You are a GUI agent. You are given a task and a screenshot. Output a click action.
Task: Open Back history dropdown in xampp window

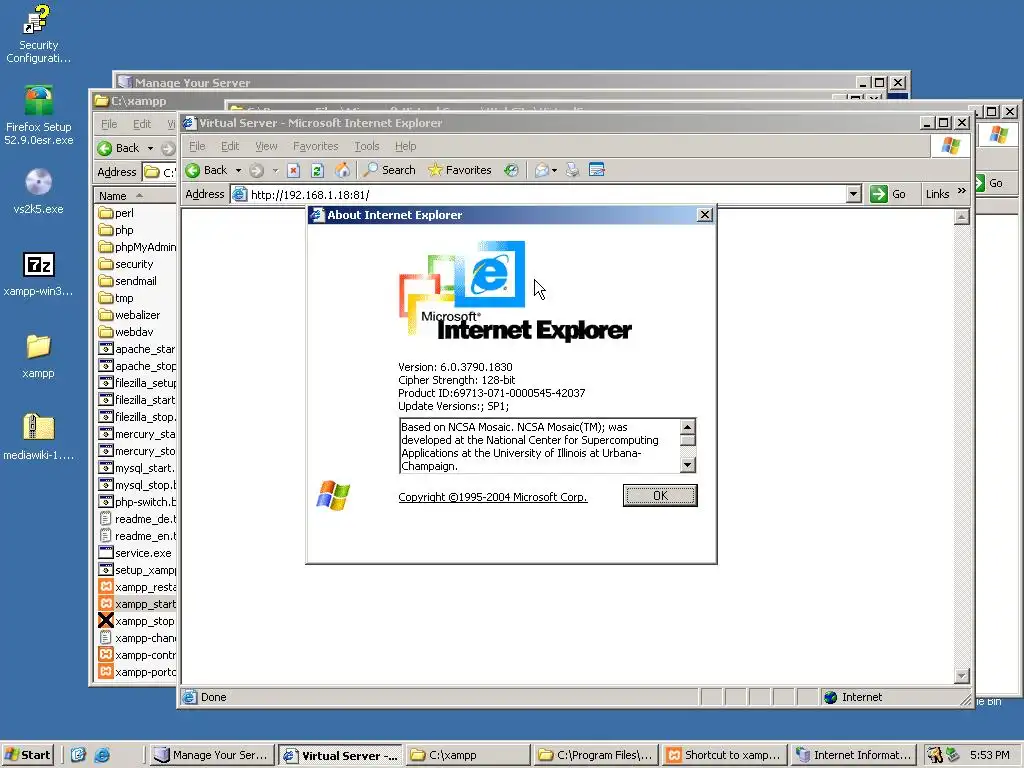[x=150, y=149]
